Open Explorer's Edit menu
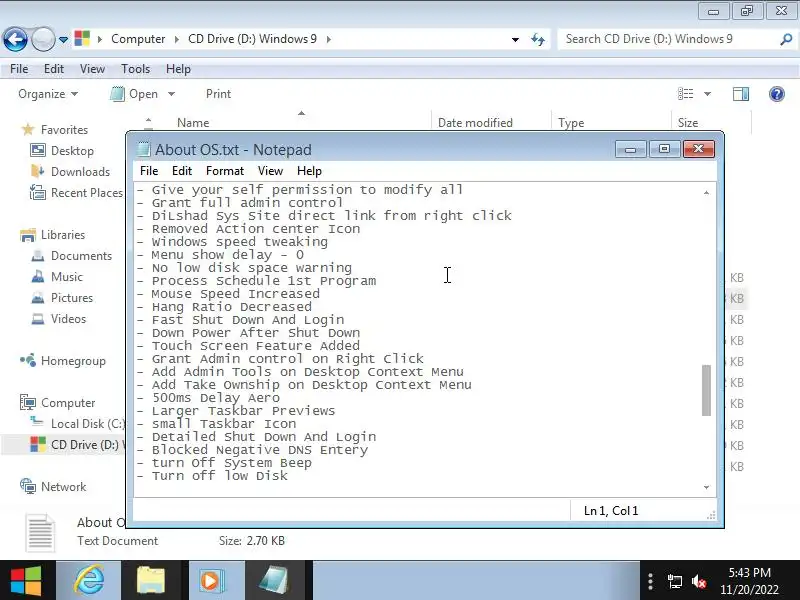 coord(54,69)
